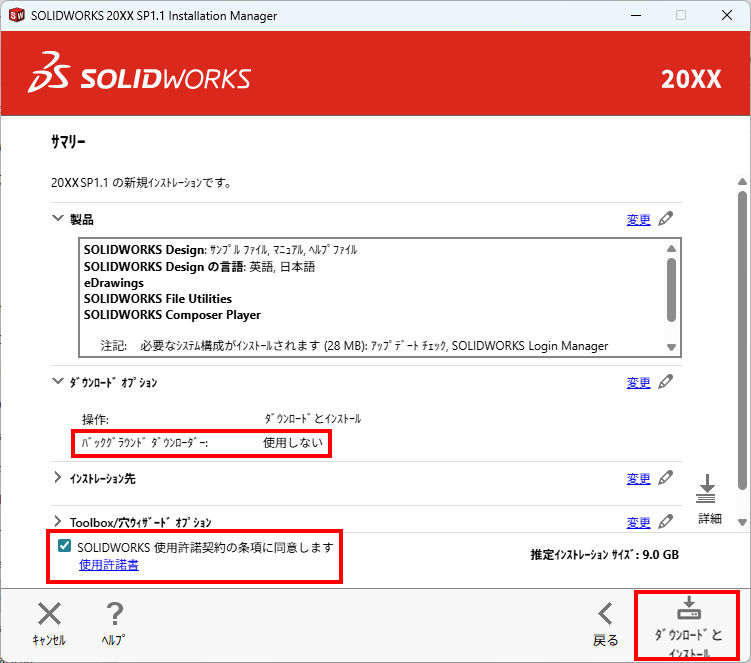The width and height of the screenshot is (751, 663).
Task: Click the product list scrollbar down arrow
Action: [671, 347]
